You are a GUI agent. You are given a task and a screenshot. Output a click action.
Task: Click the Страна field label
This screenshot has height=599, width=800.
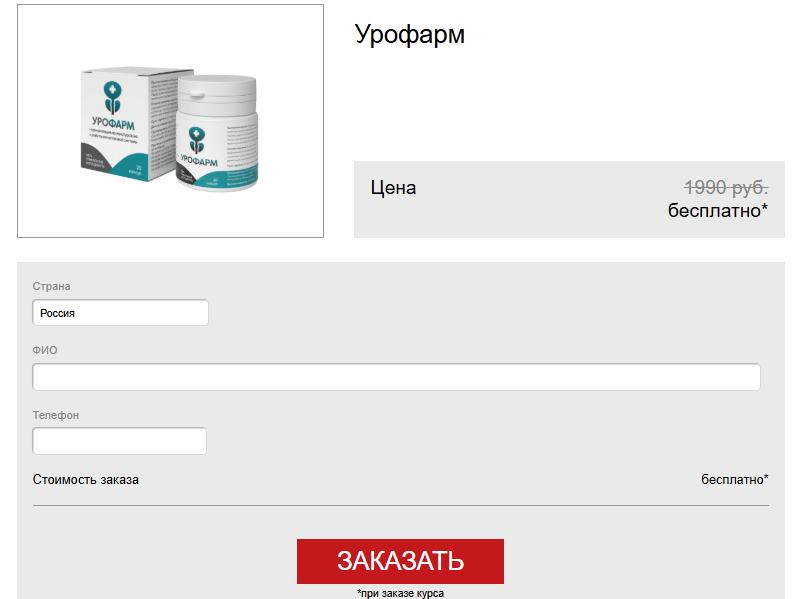(x=52, y=286)
